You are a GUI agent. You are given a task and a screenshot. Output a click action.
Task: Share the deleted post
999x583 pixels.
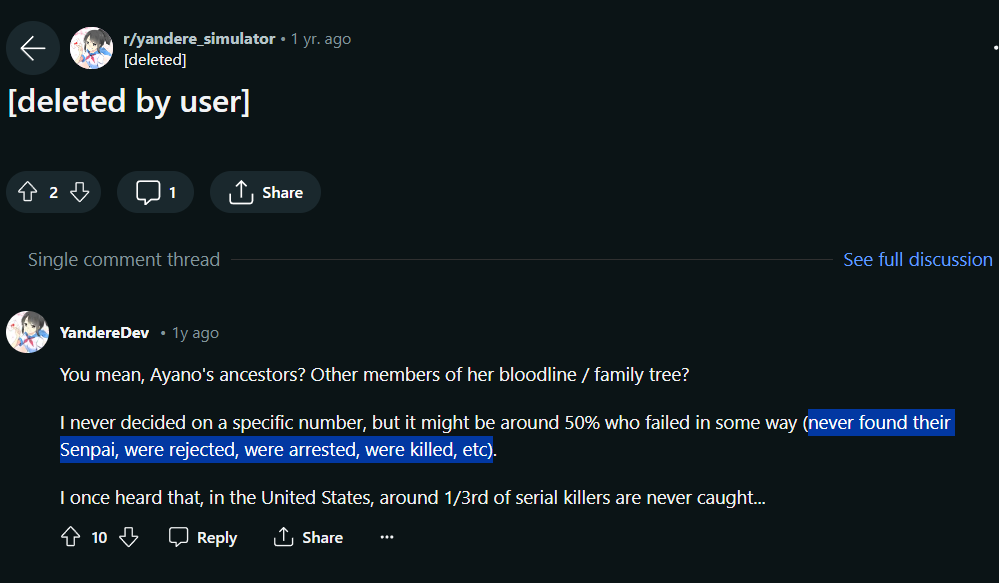[x=265, y=192]
